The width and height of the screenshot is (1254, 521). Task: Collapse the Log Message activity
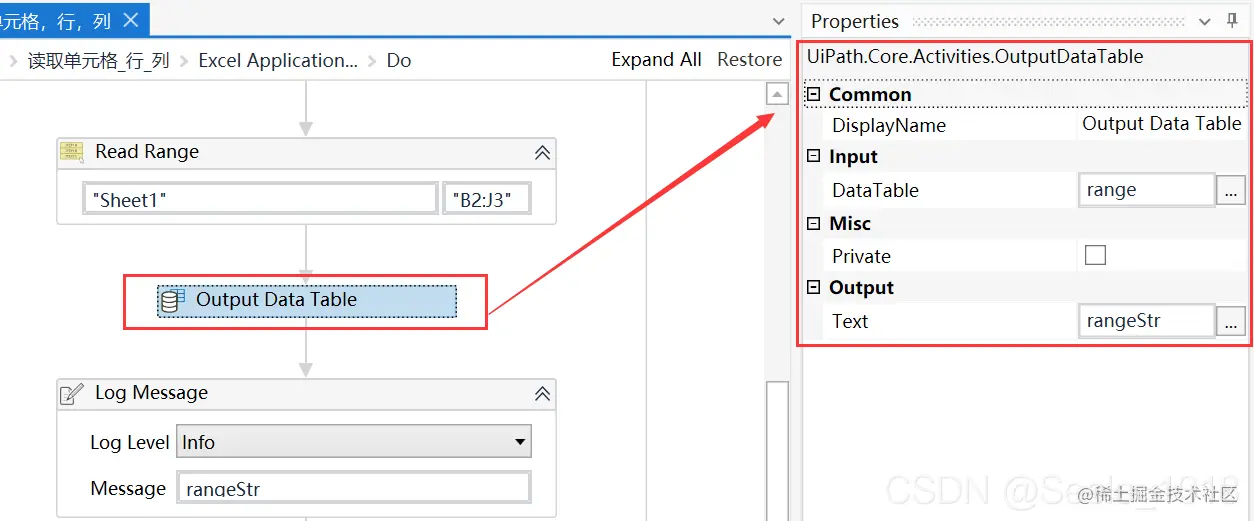(x=542, y=393)
